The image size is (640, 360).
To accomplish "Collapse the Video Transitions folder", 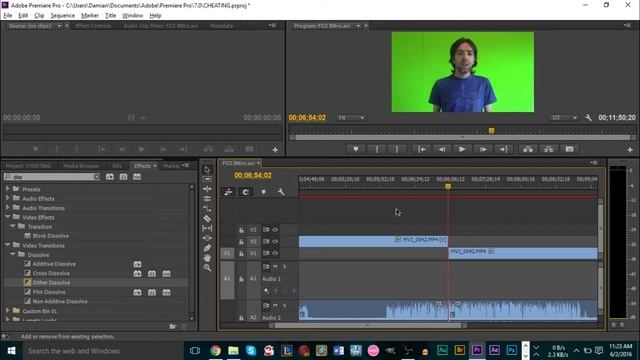I will click(x=7, y=245).
